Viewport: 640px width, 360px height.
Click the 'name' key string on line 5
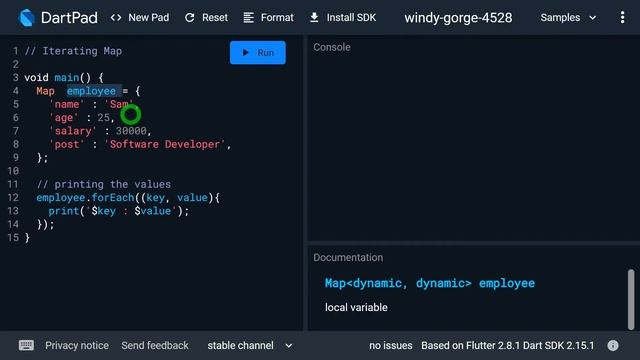click(67, 104)
